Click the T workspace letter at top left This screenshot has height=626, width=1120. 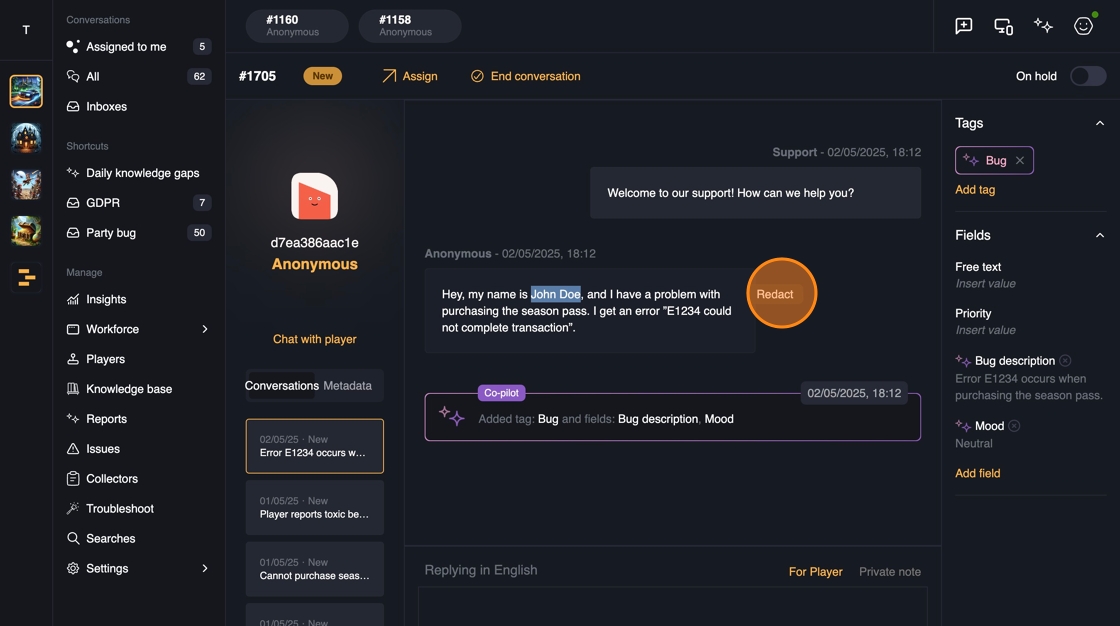[26, 30]
